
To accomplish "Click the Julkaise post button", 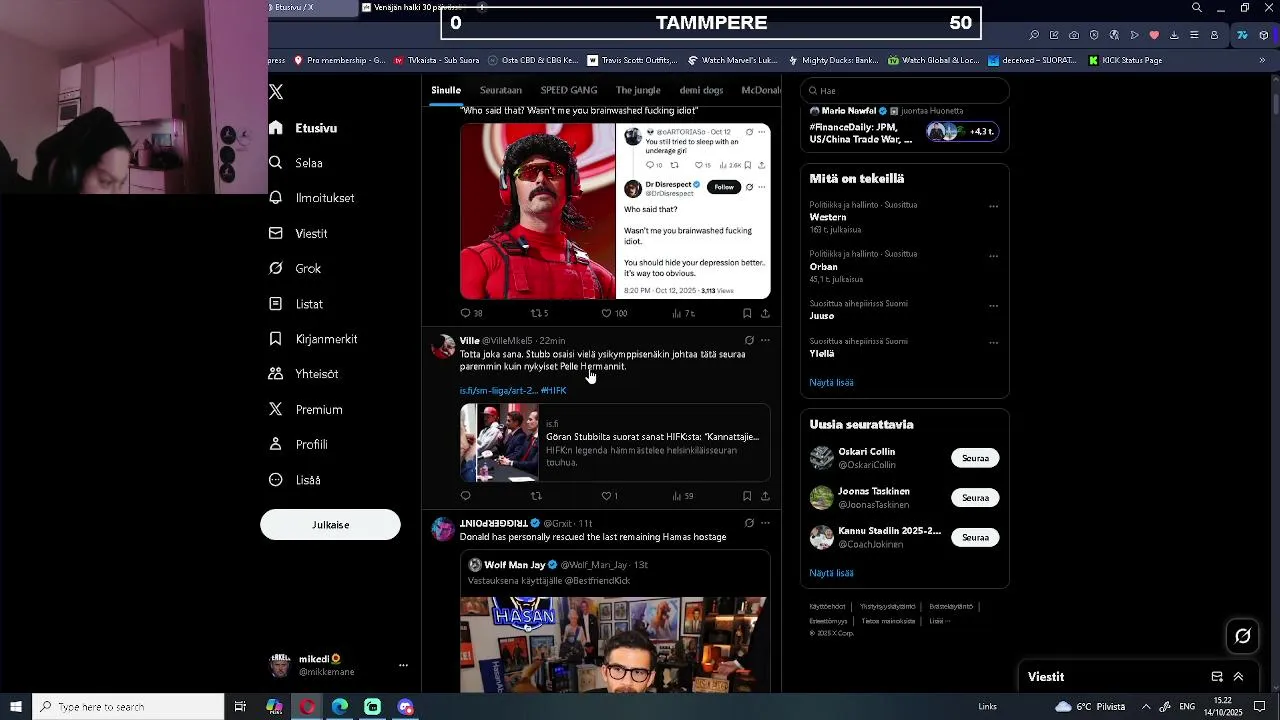I will (x=330, y=525).
